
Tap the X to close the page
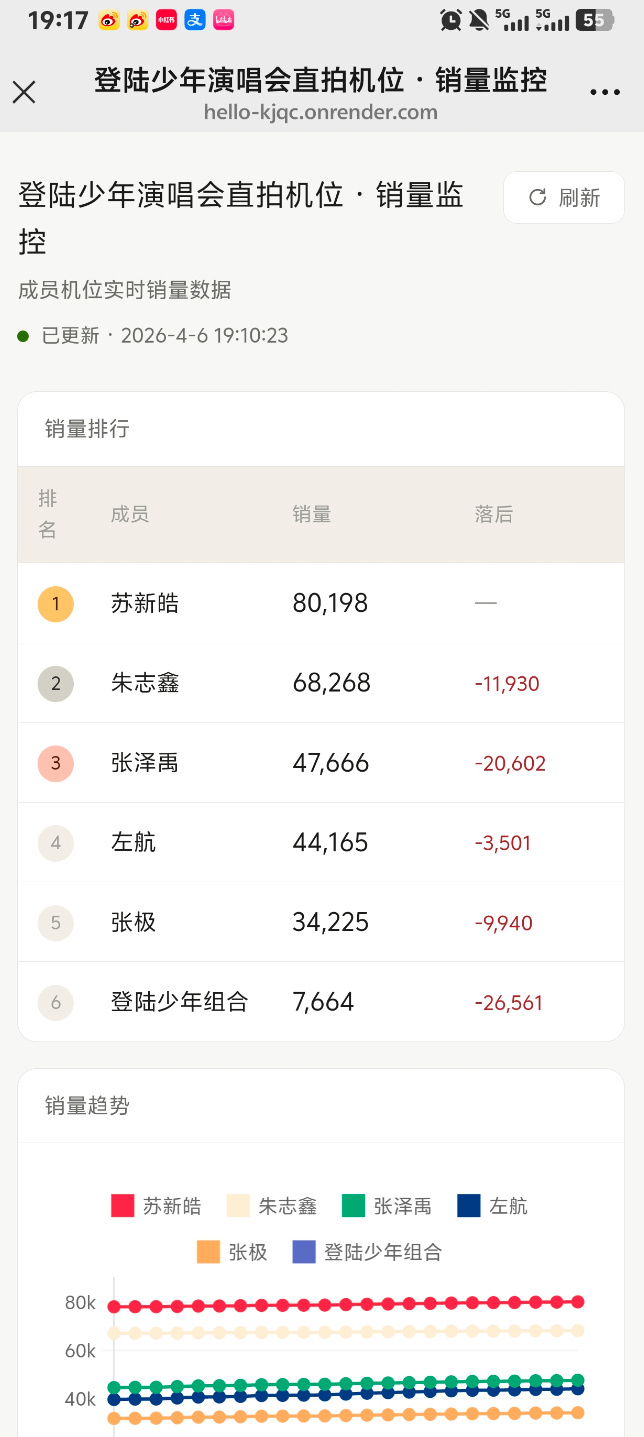[x=24, y=91]
